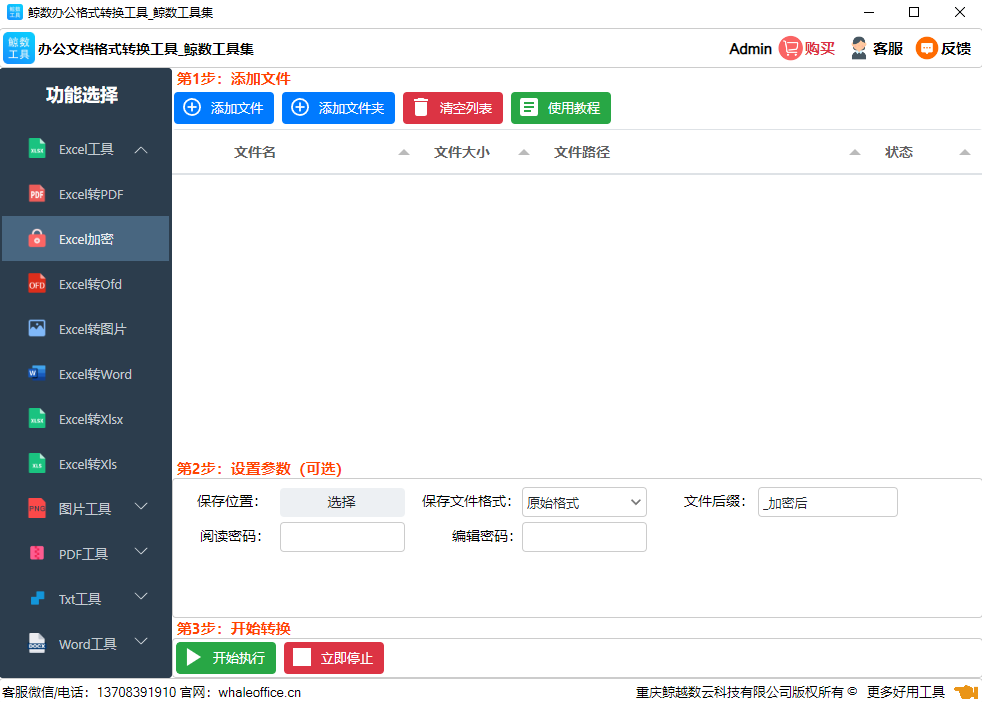Expand the 图片工具 group chevron

(x=141, y=506)
